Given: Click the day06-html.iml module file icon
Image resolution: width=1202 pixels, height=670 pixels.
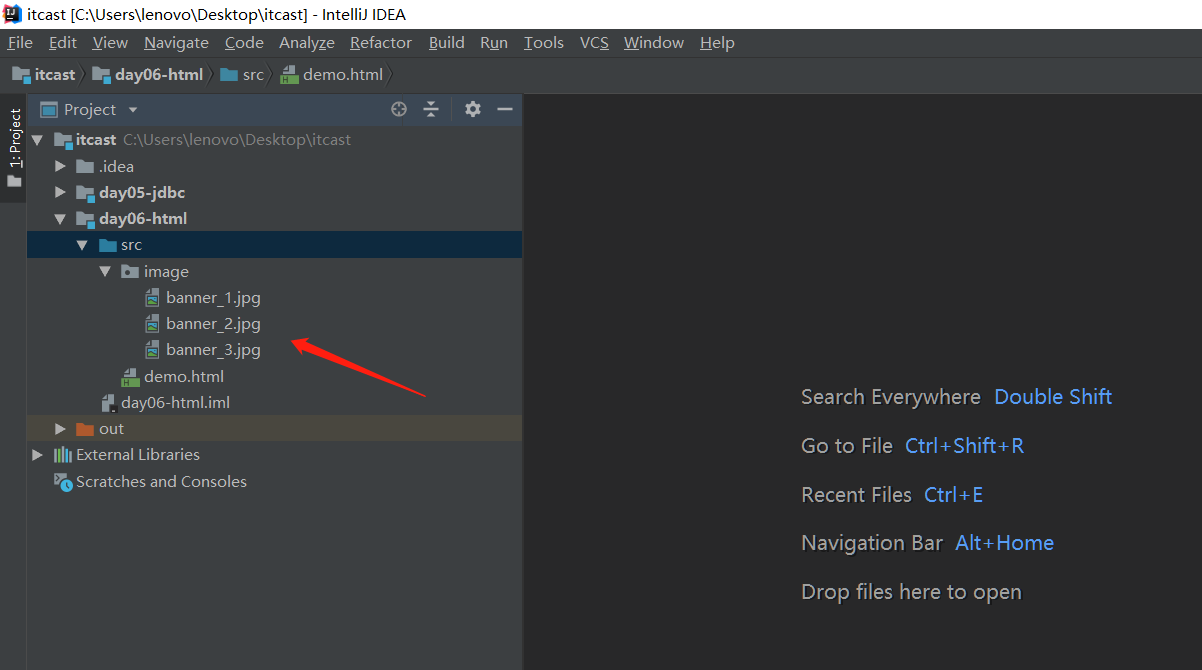Looking at the screenshot, I should pyautogui.click(x=108, y=403).
